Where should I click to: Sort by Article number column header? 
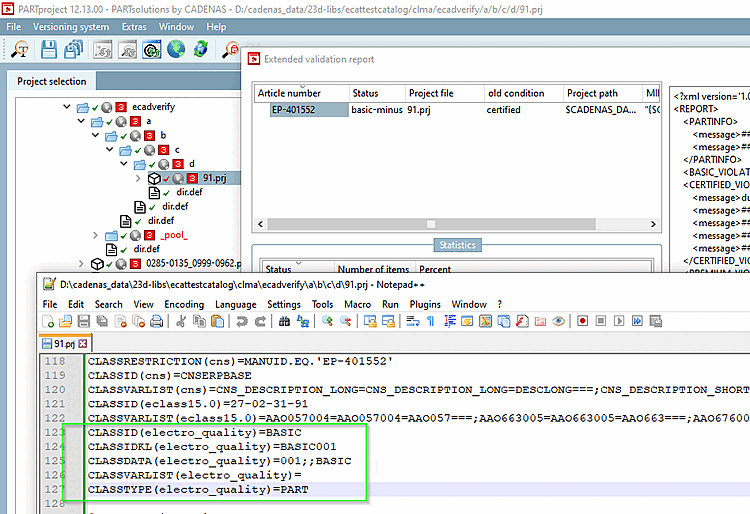(302, 93)
